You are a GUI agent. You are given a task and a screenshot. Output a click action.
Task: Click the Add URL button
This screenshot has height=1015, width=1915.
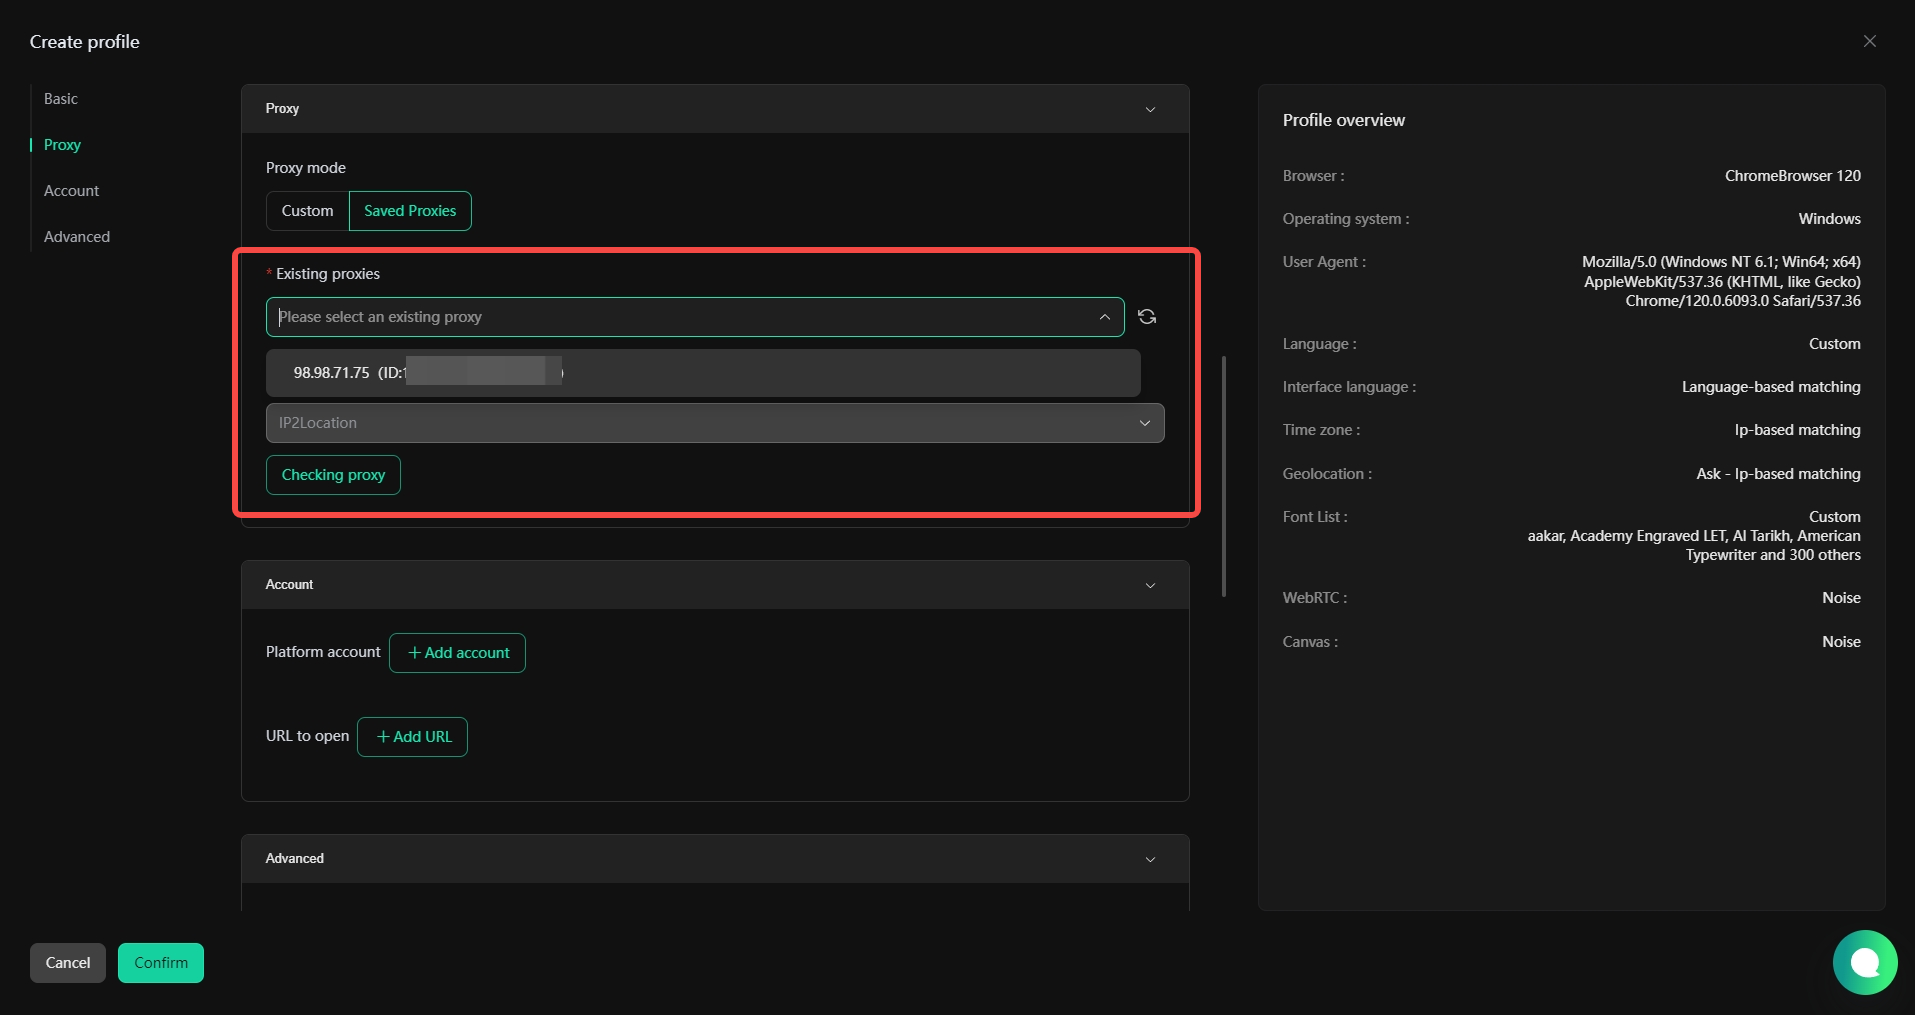pos(412,737)
